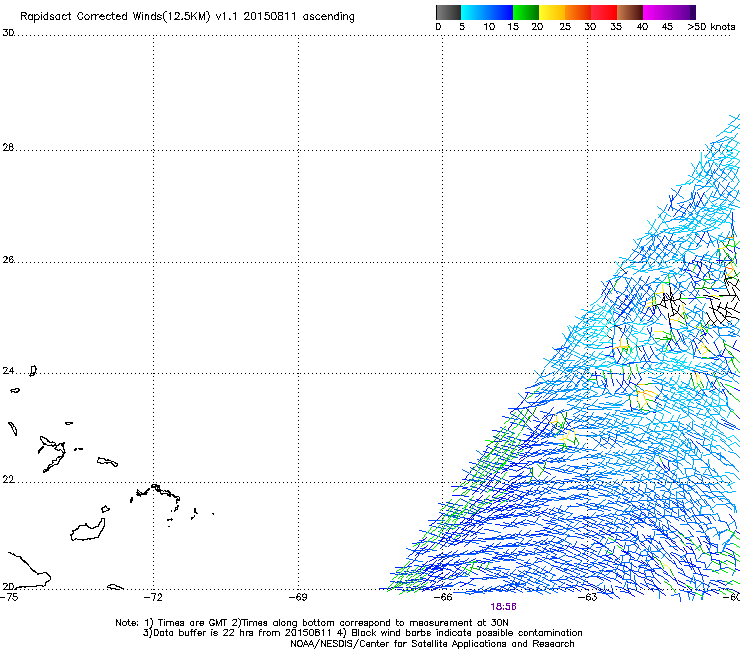Image resolution: width=740 pixels, height=650 pixels.
Task: Select the latitude axis label "26"
Action: coord(8,260)
